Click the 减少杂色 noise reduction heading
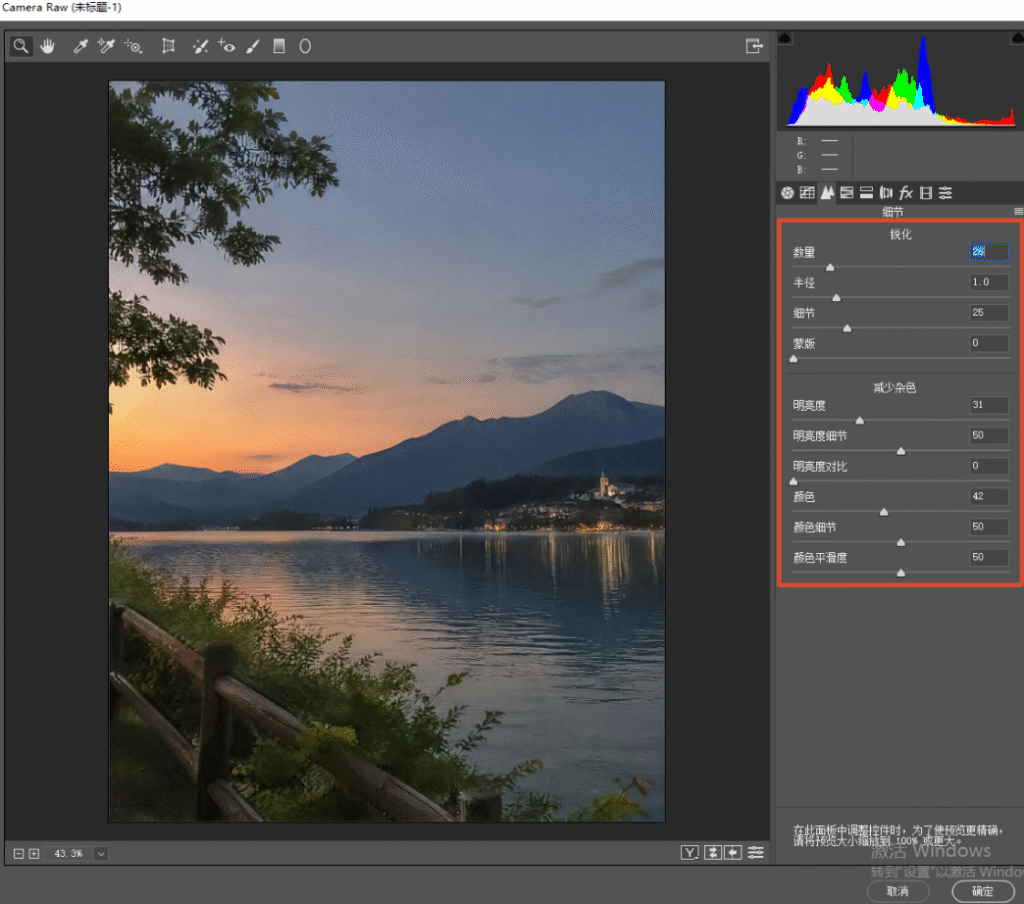The width and height of the screenshot is (1024, 904). pos(895,388)
